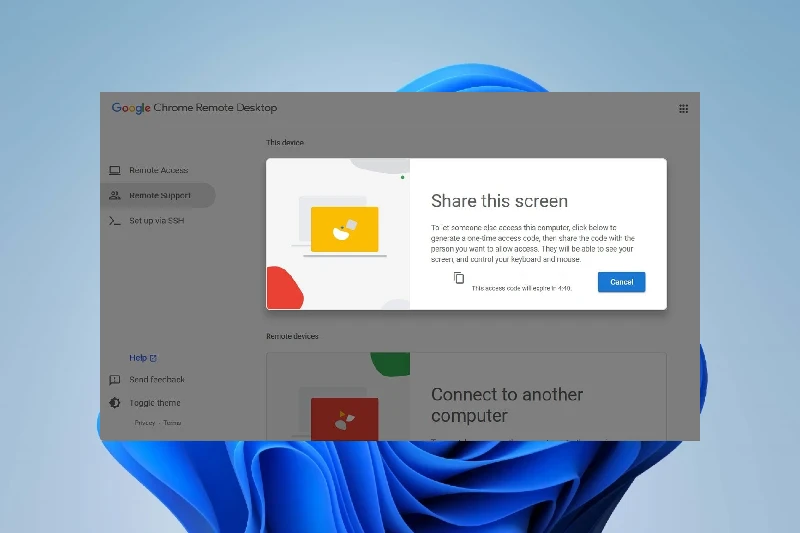Image resolution: width=800 pixels, height=533 pixels.
Task: Click the external link icon beside Help
Action: pyautogui.click(x=153, y=358)
